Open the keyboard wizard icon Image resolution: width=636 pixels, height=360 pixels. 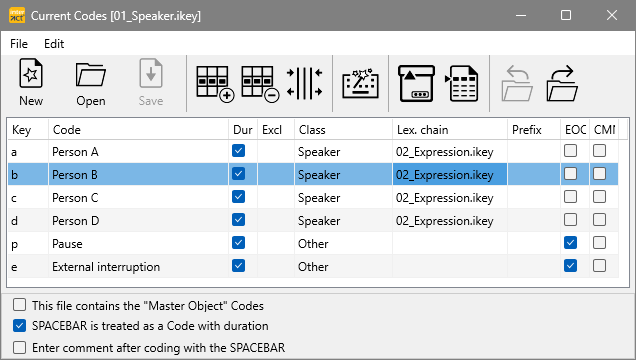[360, 84]
